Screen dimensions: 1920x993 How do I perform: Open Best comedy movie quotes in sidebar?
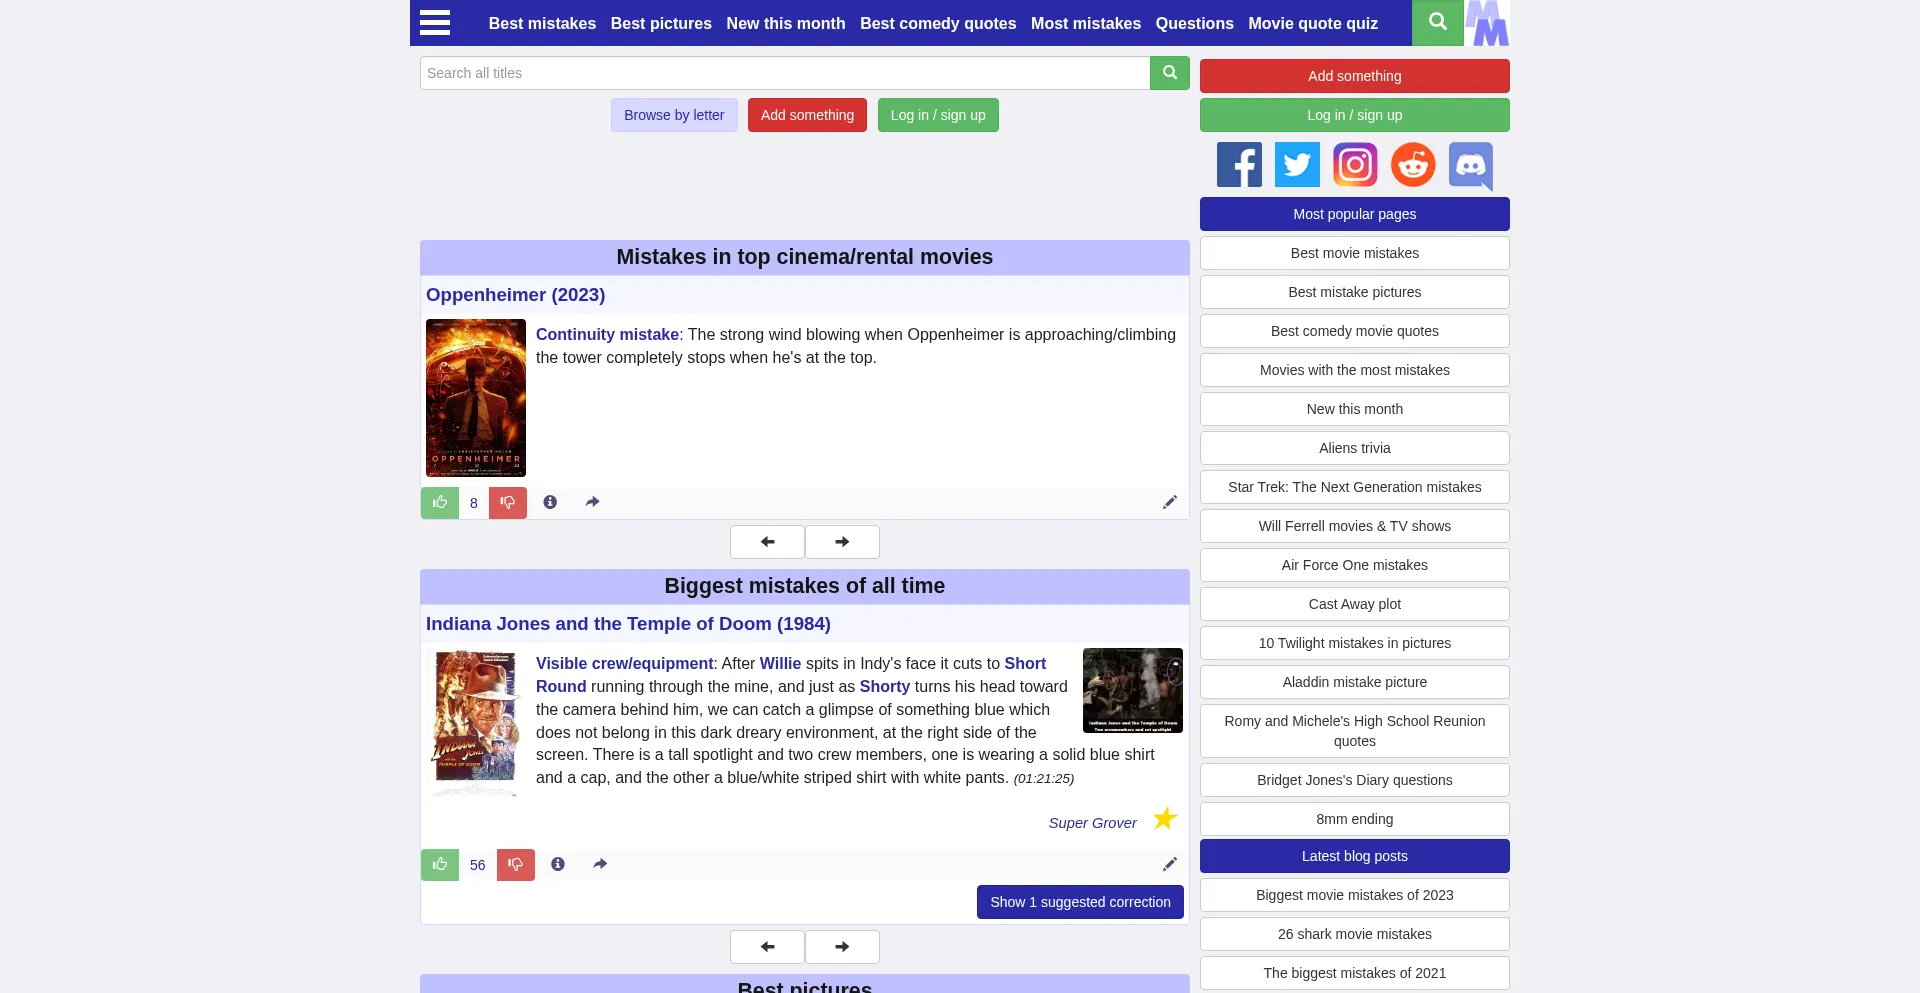(1355, 331)
